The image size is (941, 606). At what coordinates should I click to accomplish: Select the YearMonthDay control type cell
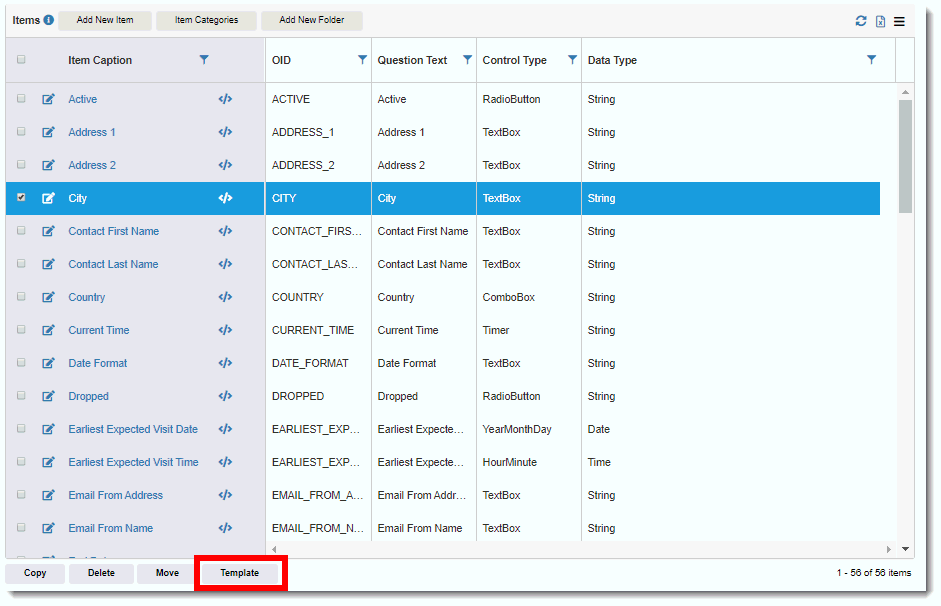pyautogui.click(x=529, y=429)
